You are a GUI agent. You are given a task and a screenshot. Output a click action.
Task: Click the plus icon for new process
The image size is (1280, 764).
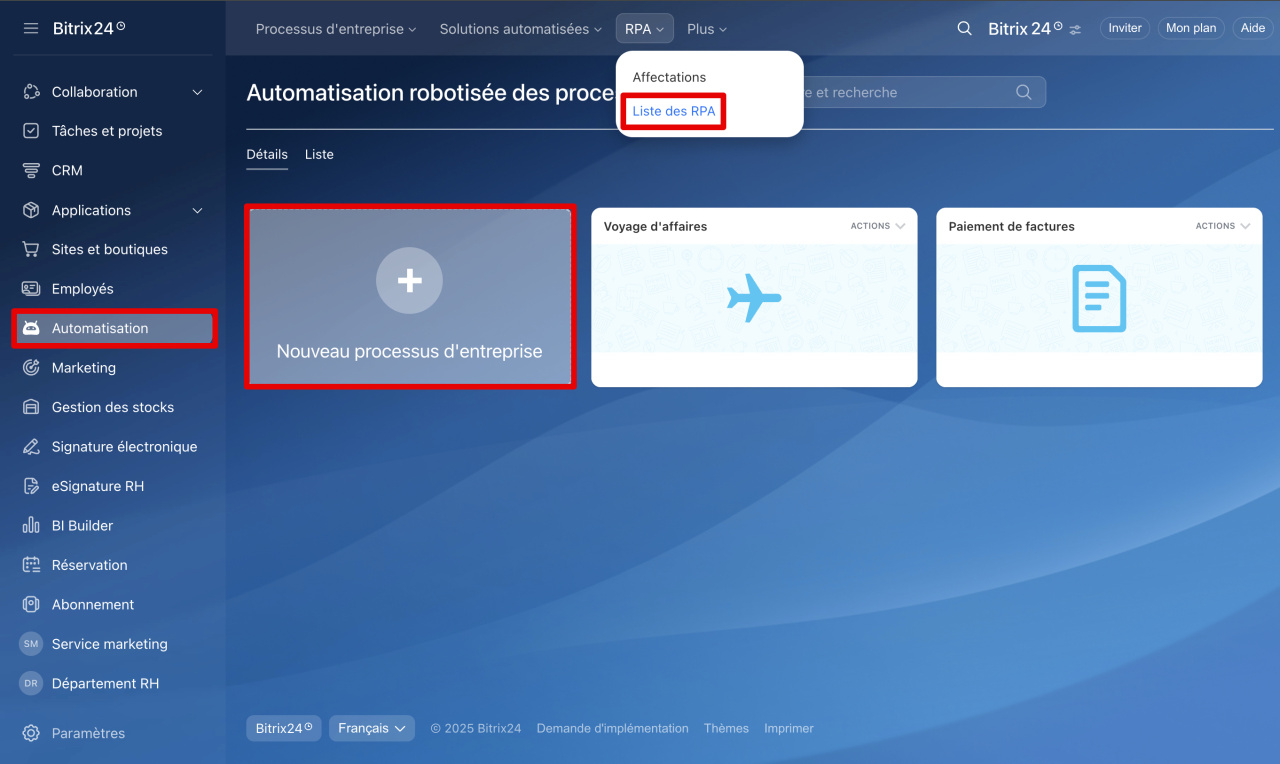point(409,281)
